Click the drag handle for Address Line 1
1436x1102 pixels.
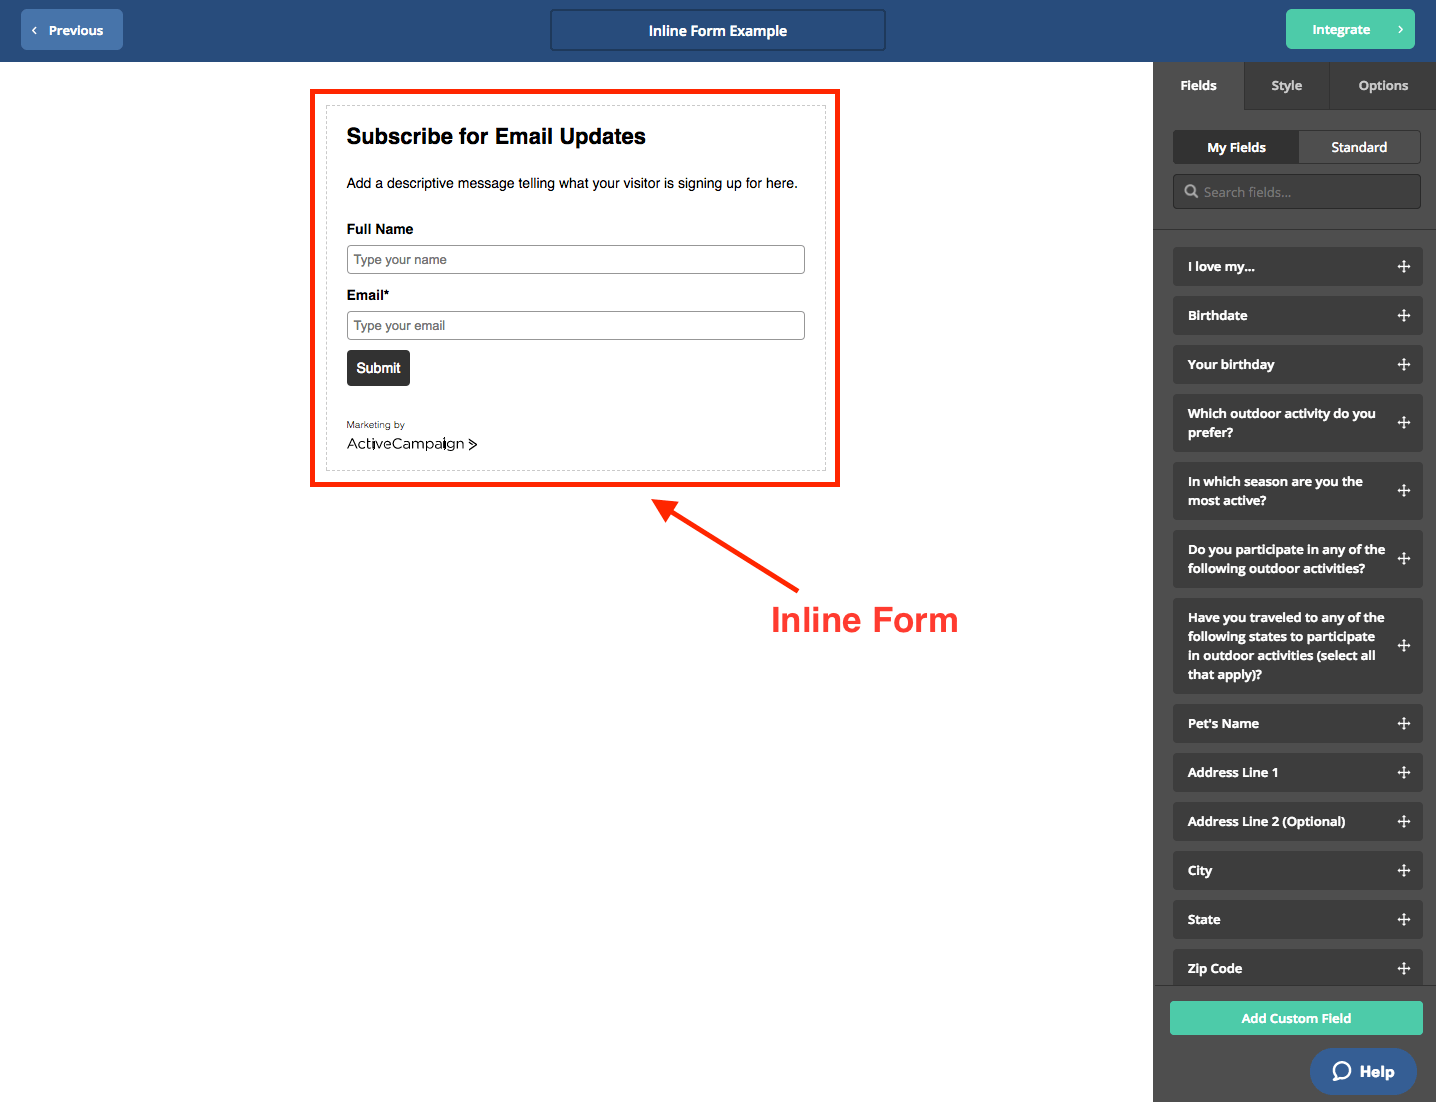[x=1403, y=773]
